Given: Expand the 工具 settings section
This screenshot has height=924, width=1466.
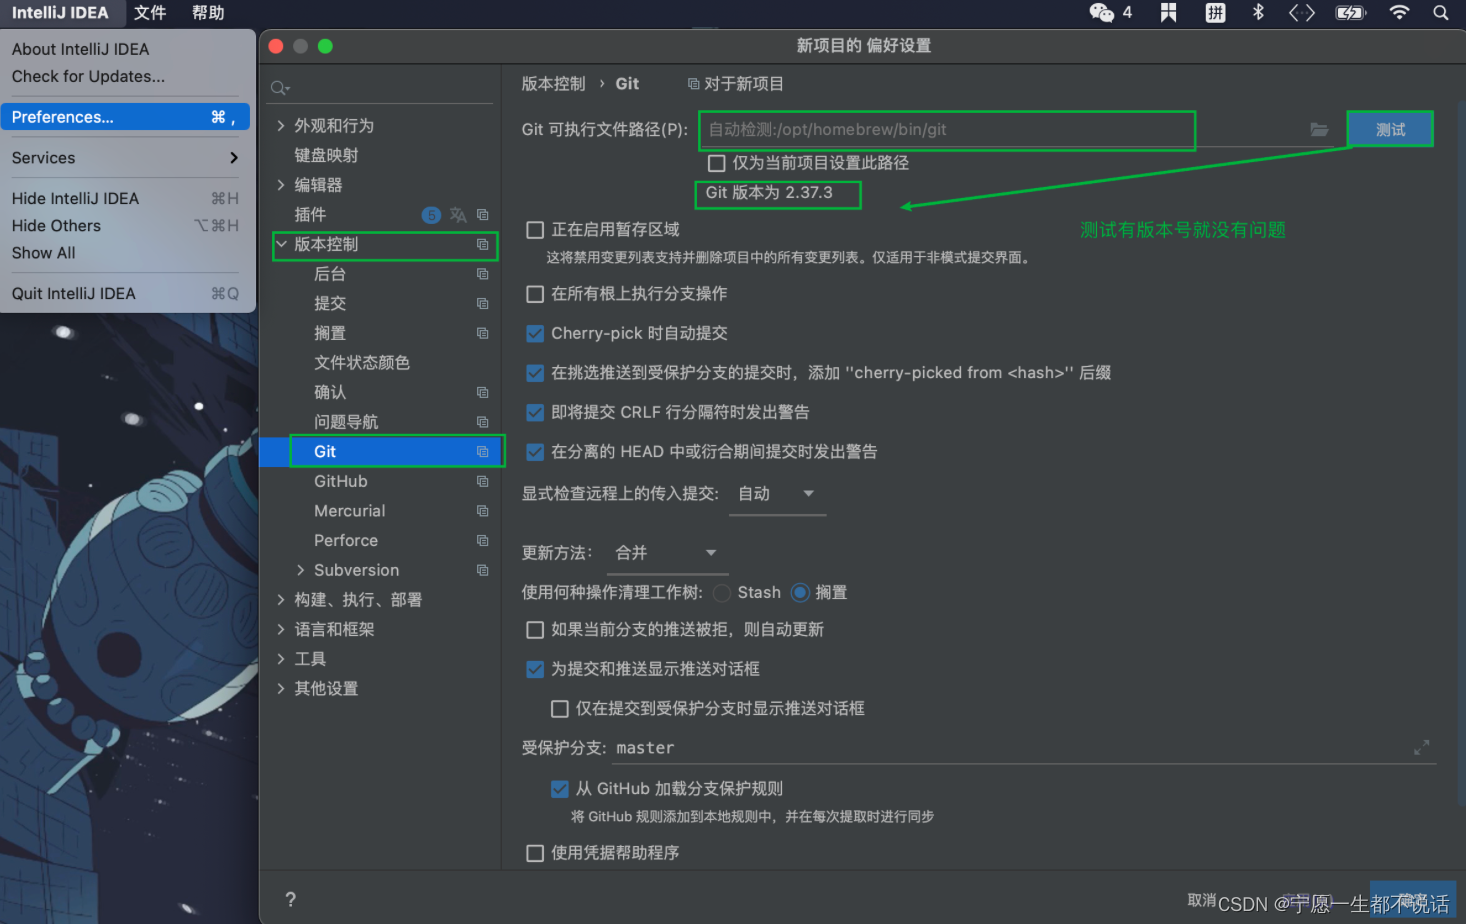Looking at the screenshot, I should (281, 659).
